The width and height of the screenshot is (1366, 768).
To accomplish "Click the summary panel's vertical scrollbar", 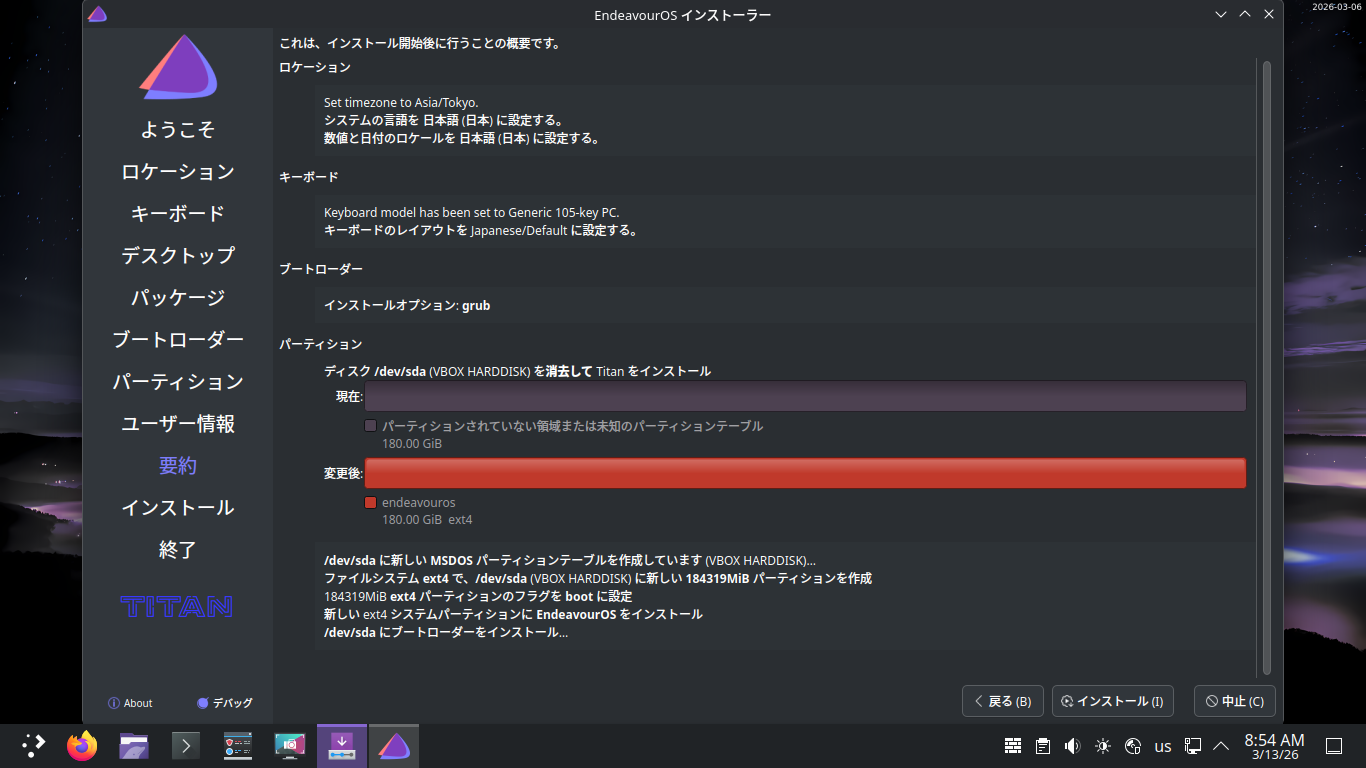I will tap(1266, 366).
